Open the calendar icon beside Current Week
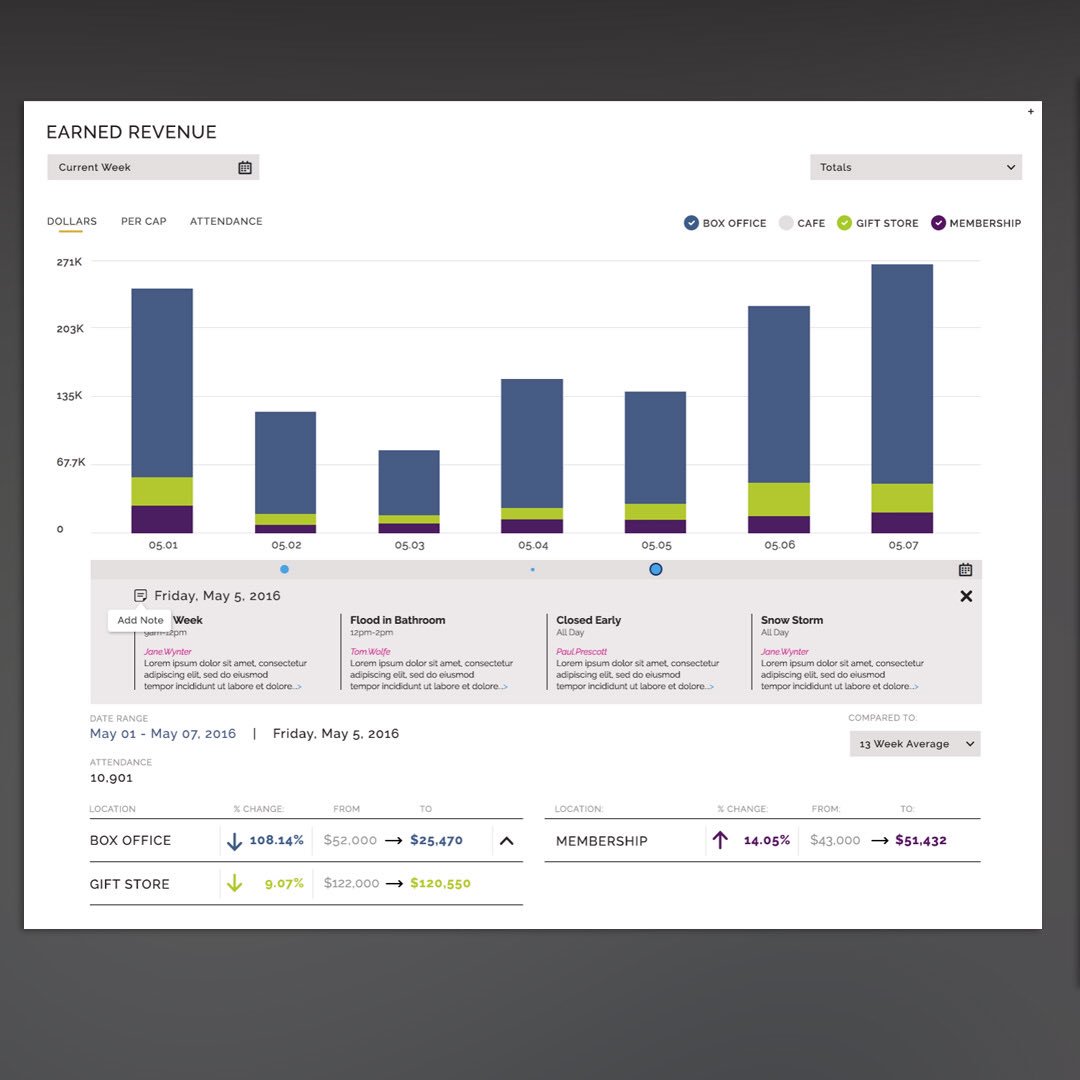 click(x=245, y=167)
